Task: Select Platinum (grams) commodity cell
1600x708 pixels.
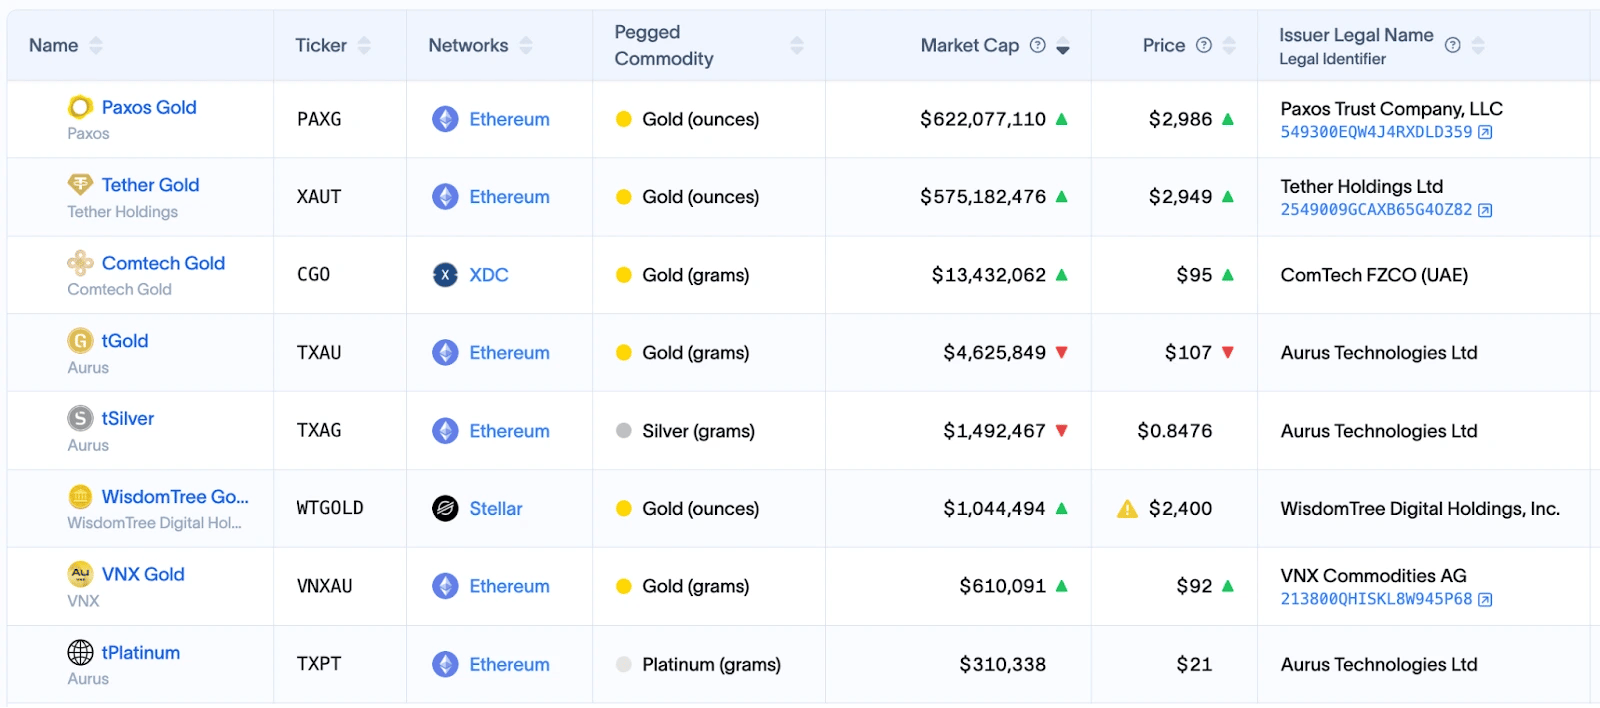Action: pos(711,664)
